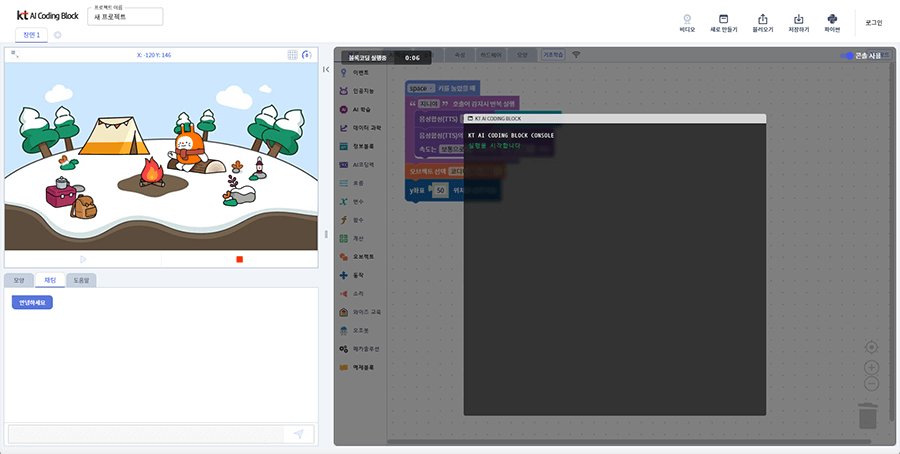Open the space key dropdown in block

point(421,88)
